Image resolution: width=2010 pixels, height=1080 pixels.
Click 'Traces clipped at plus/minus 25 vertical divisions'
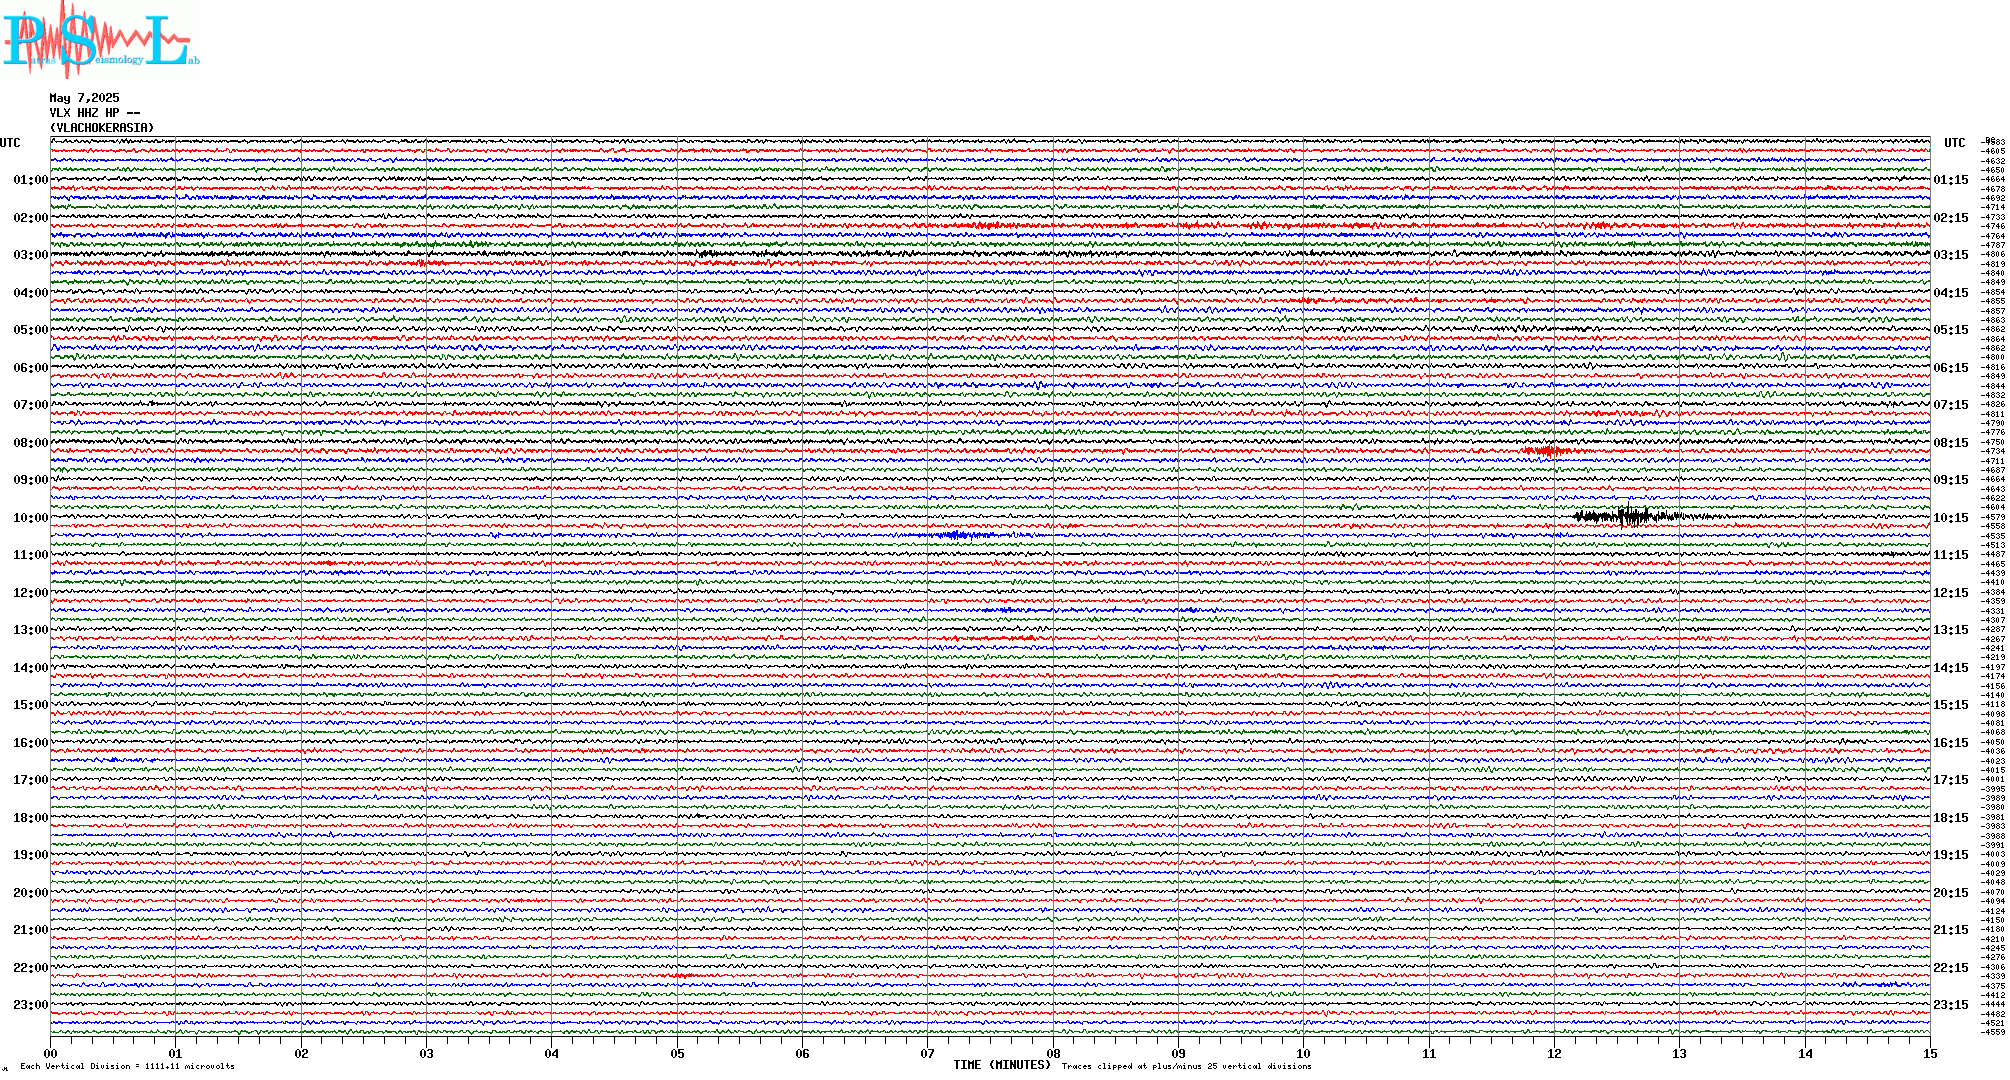[1187, 1066]
